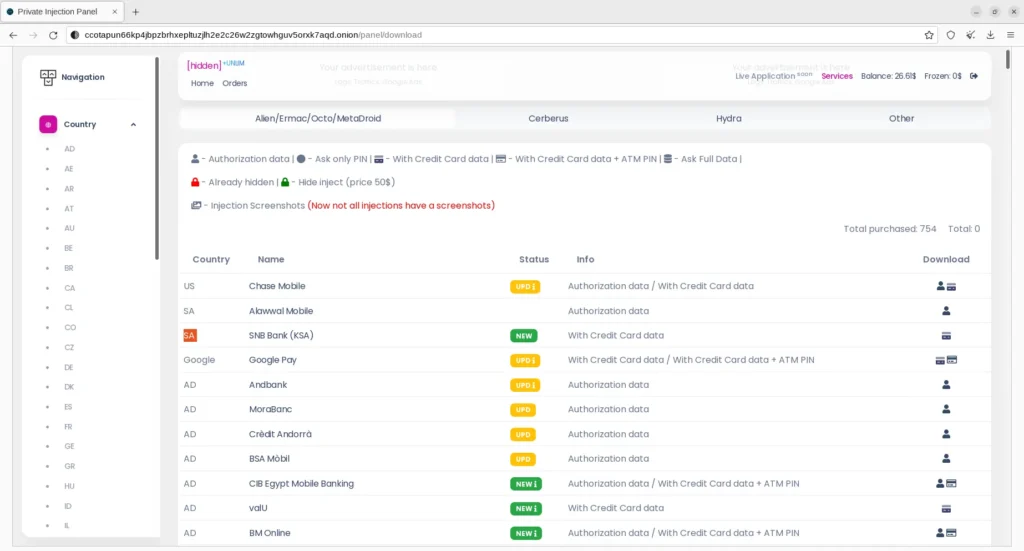Close the Private Injection Panel tab
The height and width of the screenshot is (551, 1024).
point(114,12)
